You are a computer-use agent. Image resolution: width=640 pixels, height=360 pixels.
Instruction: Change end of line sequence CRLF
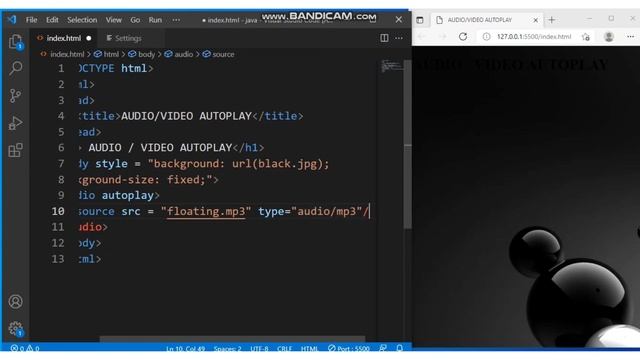(284, 349)
